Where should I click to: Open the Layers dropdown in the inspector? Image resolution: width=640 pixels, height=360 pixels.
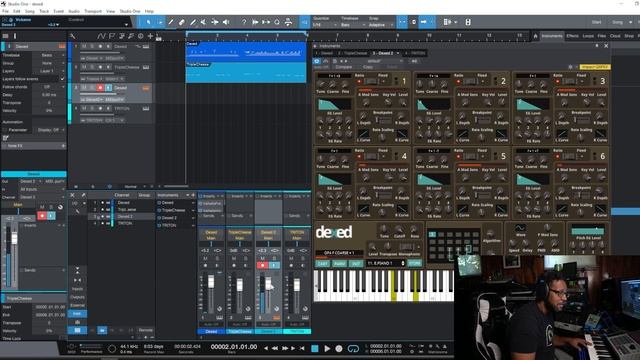click(x=49, y=71)
